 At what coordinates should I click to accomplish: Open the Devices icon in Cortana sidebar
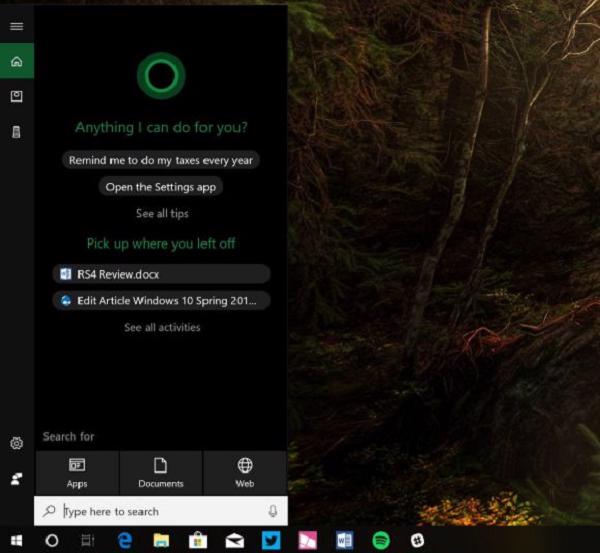point(16,131)
